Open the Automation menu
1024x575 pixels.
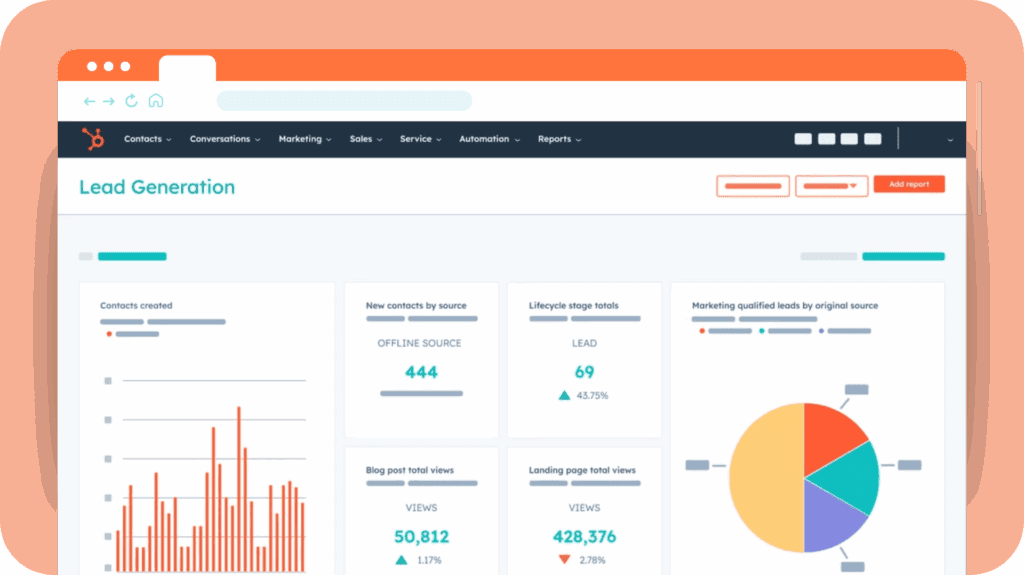[x=489, y=139]
